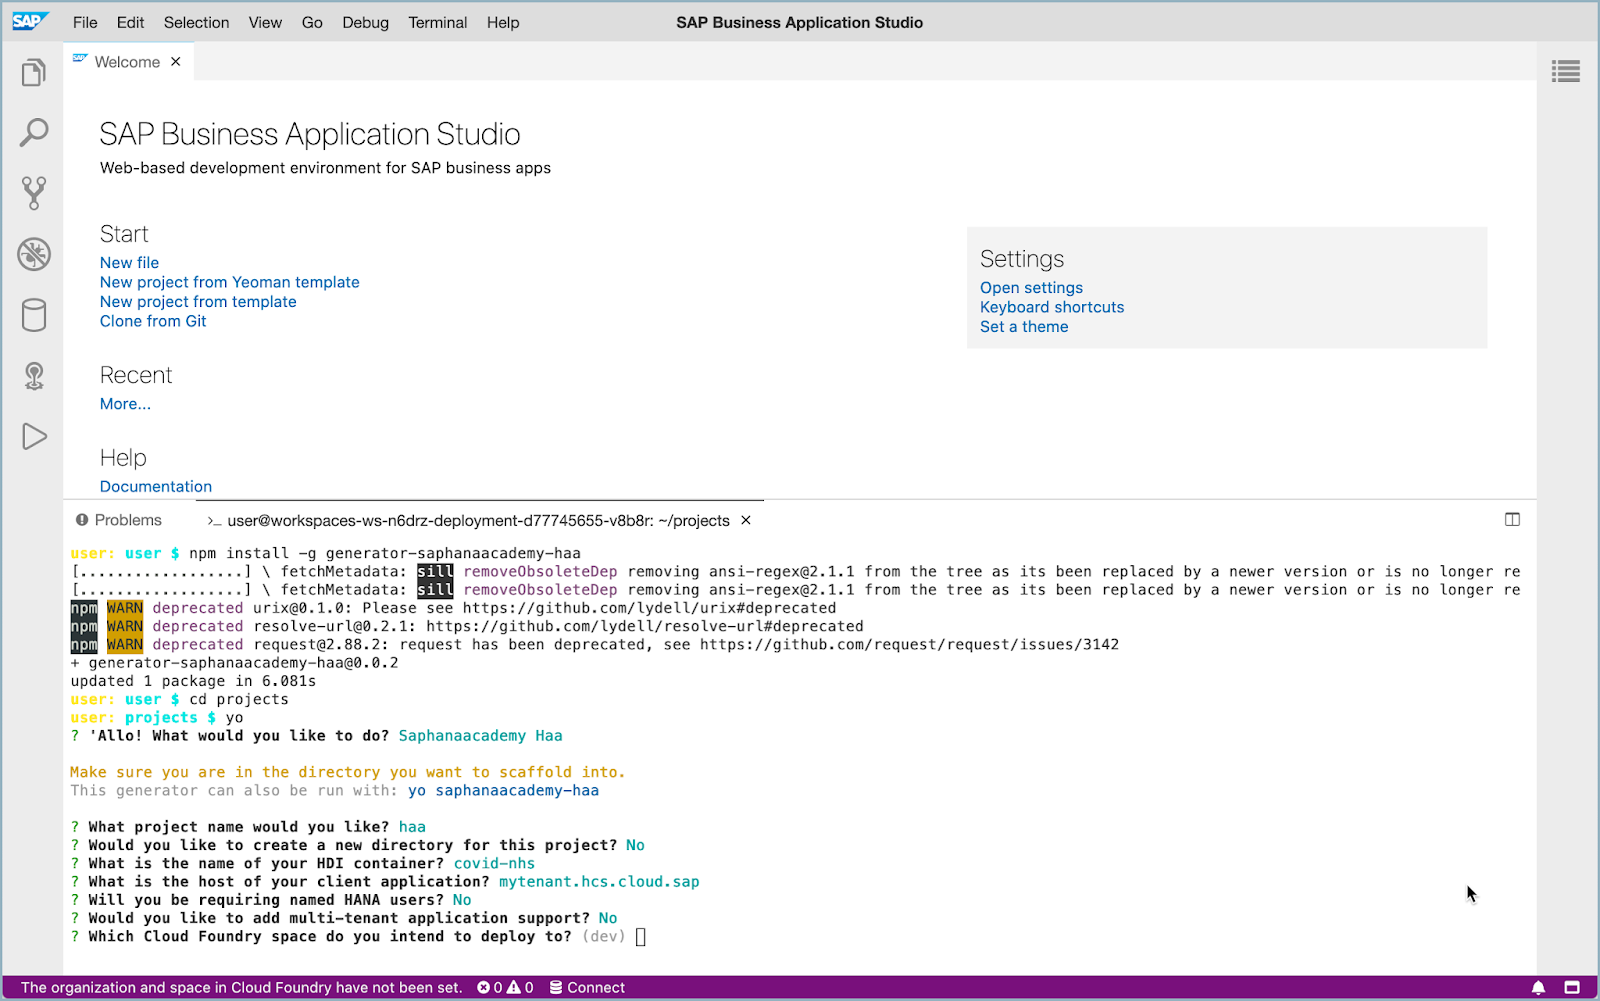Close the Welcome tab
Screen dimensions: 1600x1001
[x=176, y=62]
